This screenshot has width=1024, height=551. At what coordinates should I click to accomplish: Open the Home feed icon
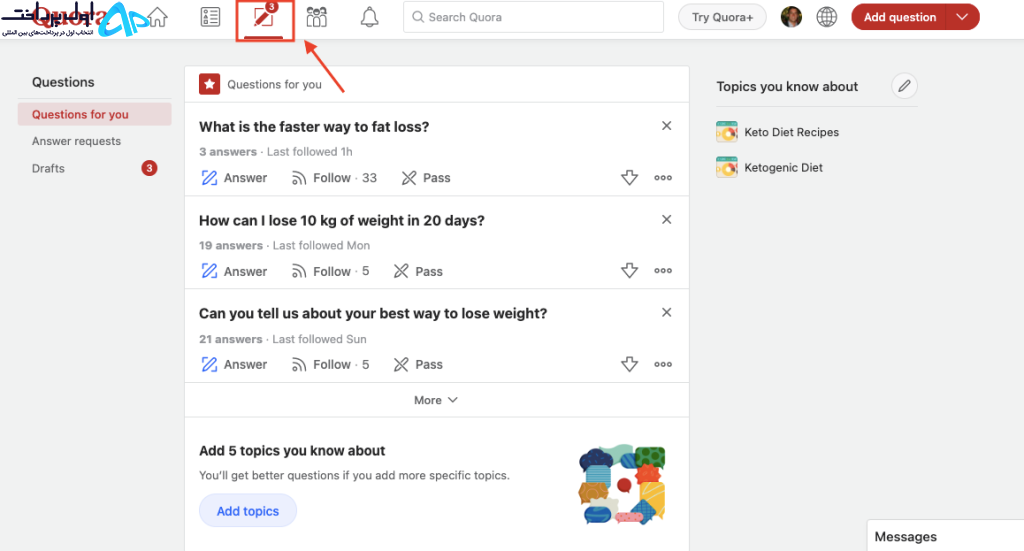[157, 17]
